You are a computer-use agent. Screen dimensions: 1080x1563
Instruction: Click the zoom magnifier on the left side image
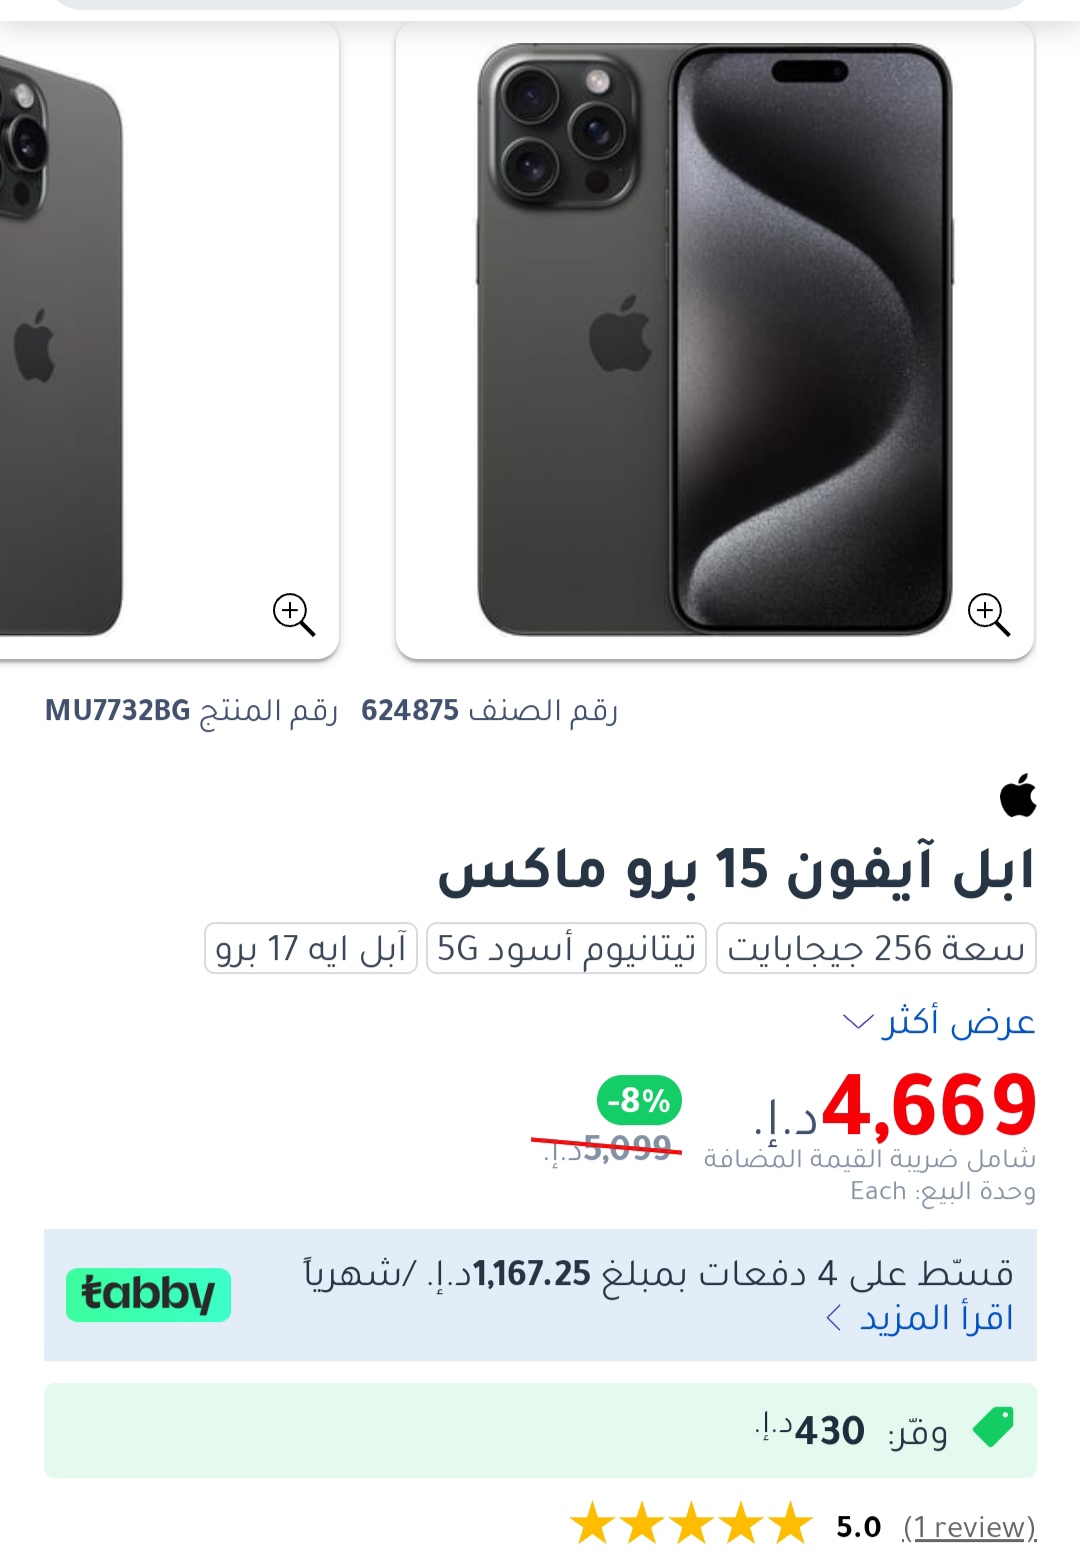coord(294,614)
